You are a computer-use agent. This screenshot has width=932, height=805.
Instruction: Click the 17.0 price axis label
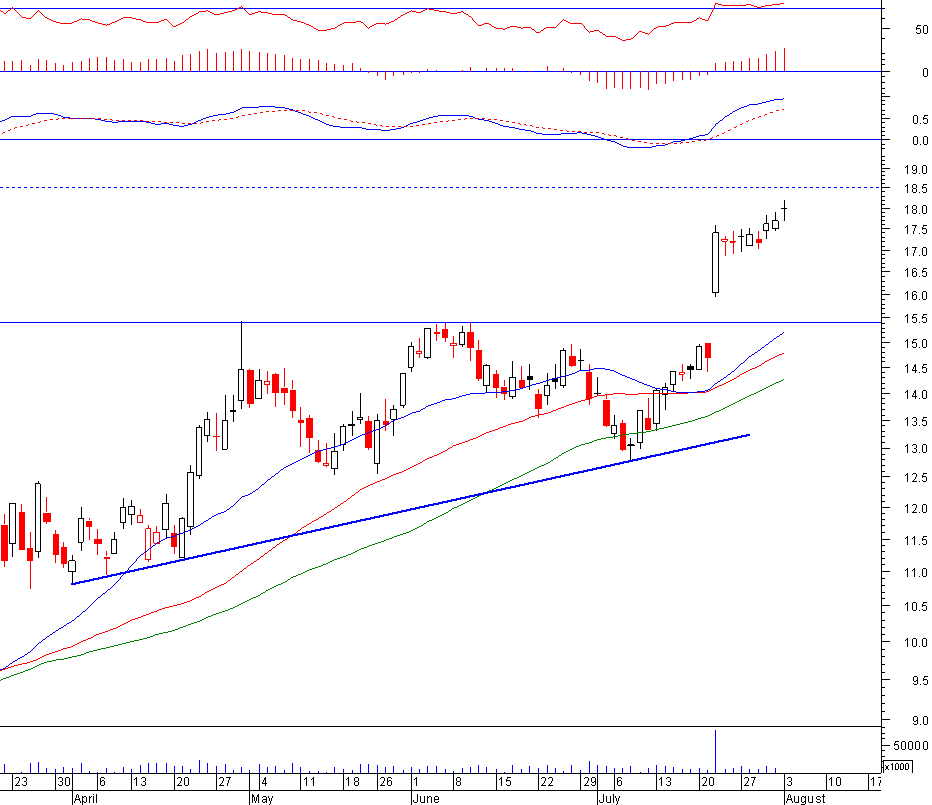916,251
